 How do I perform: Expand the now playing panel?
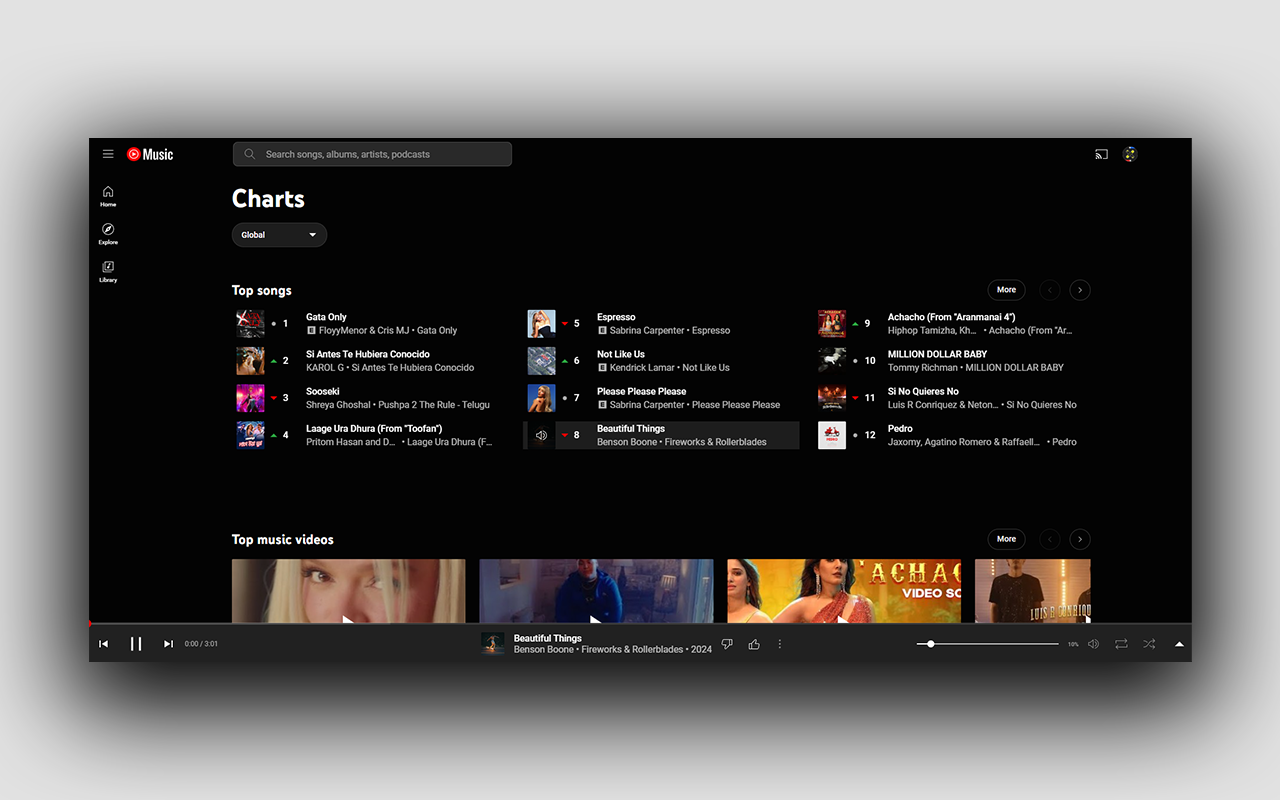point(1179,644)
